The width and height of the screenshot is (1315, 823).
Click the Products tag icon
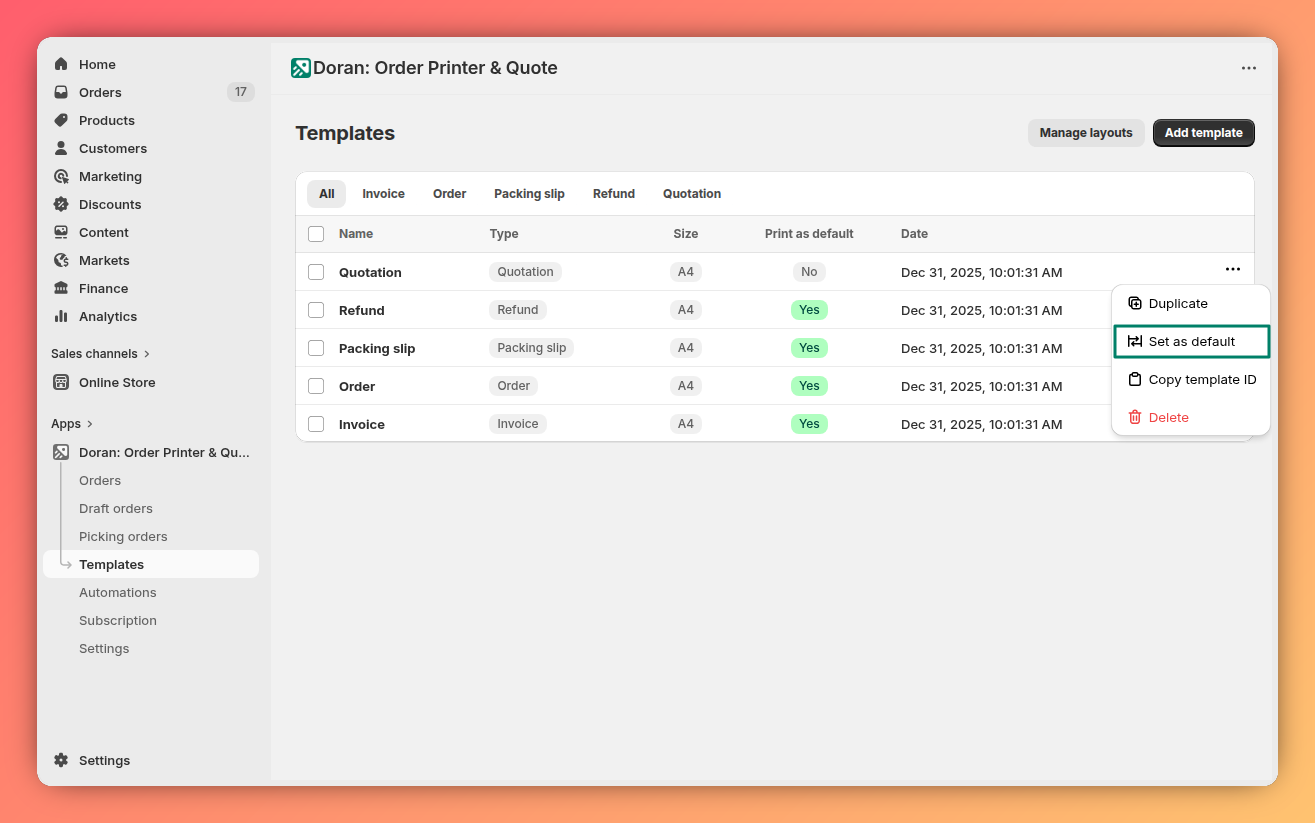click(61, 120)
